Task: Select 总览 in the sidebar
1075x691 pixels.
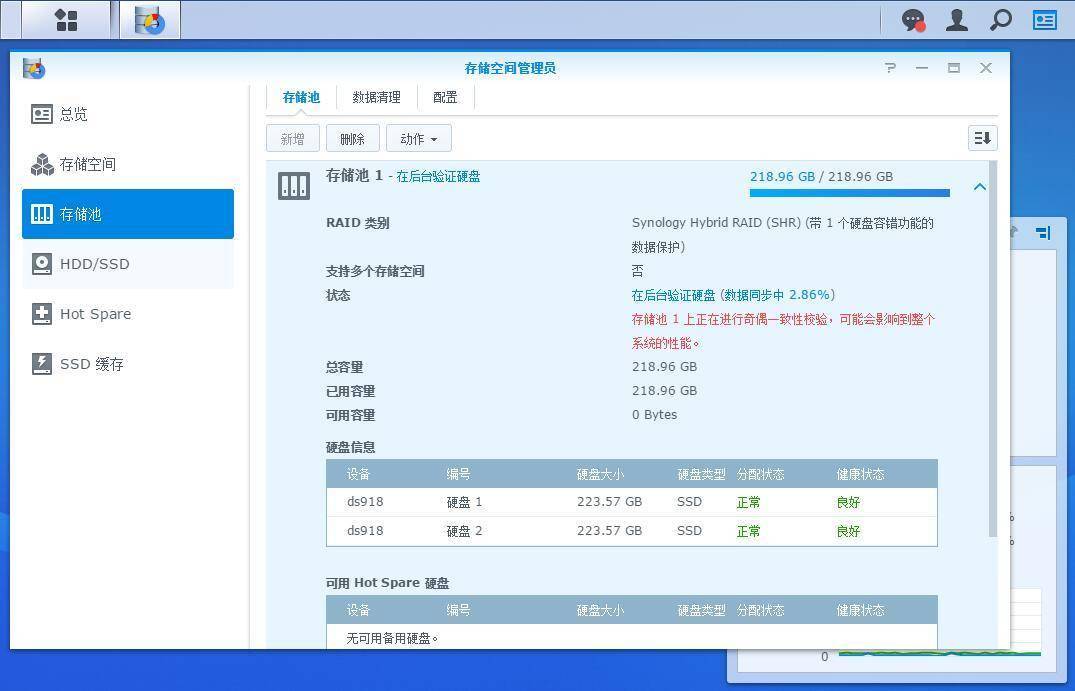Action: click(128, 114)
